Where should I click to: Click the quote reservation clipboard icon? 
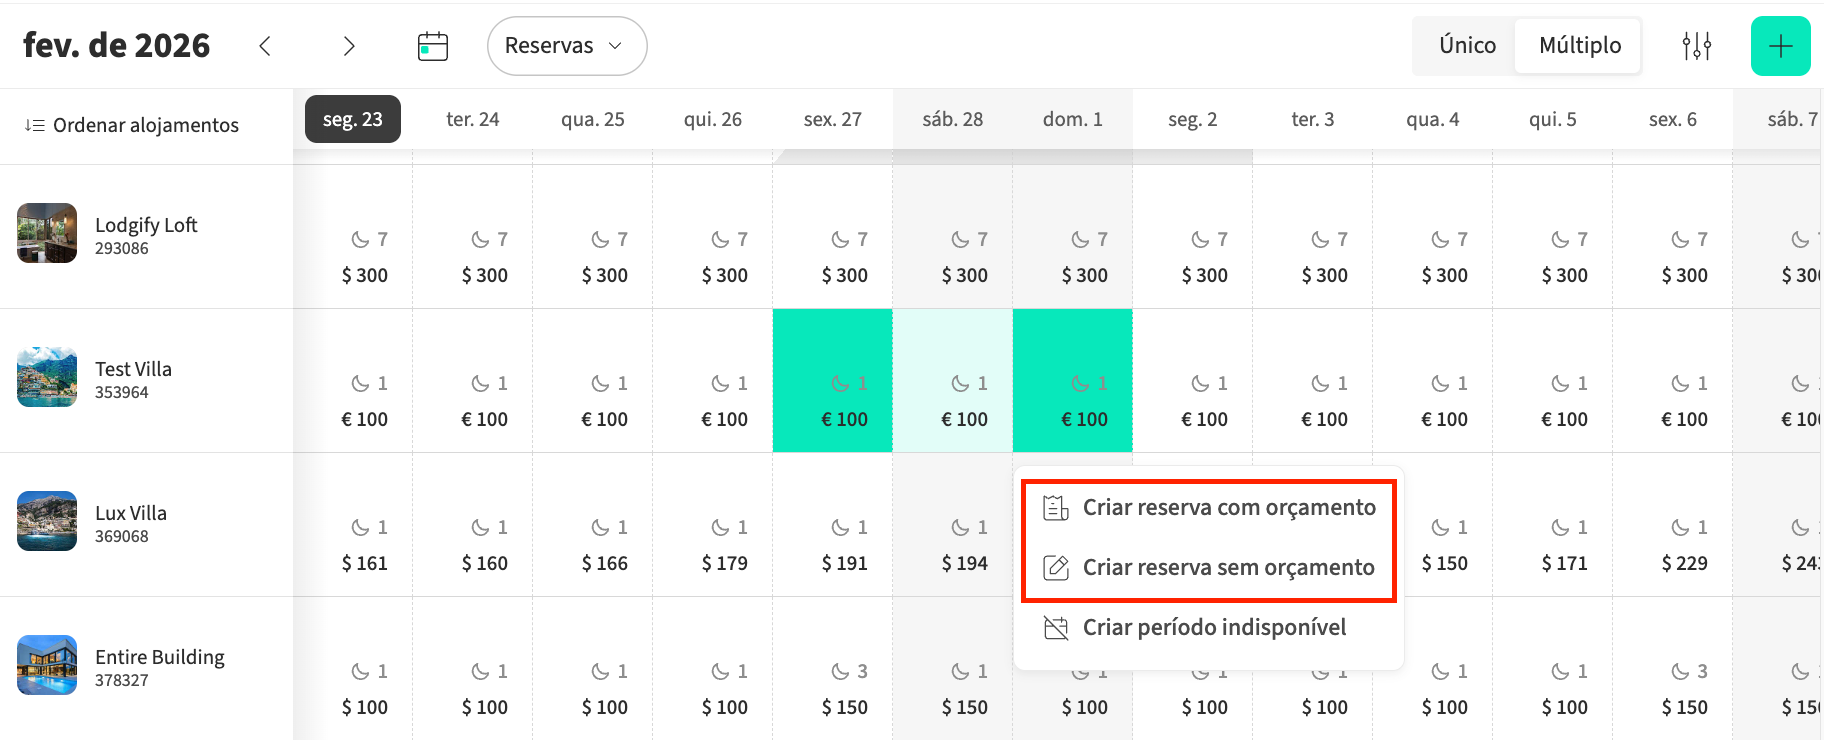[x=1056, y=508]
